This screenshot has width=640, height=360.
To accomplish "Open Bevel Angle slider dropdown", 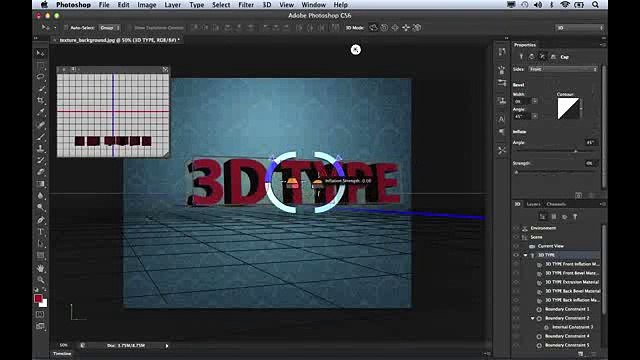I will click(535, 116).
